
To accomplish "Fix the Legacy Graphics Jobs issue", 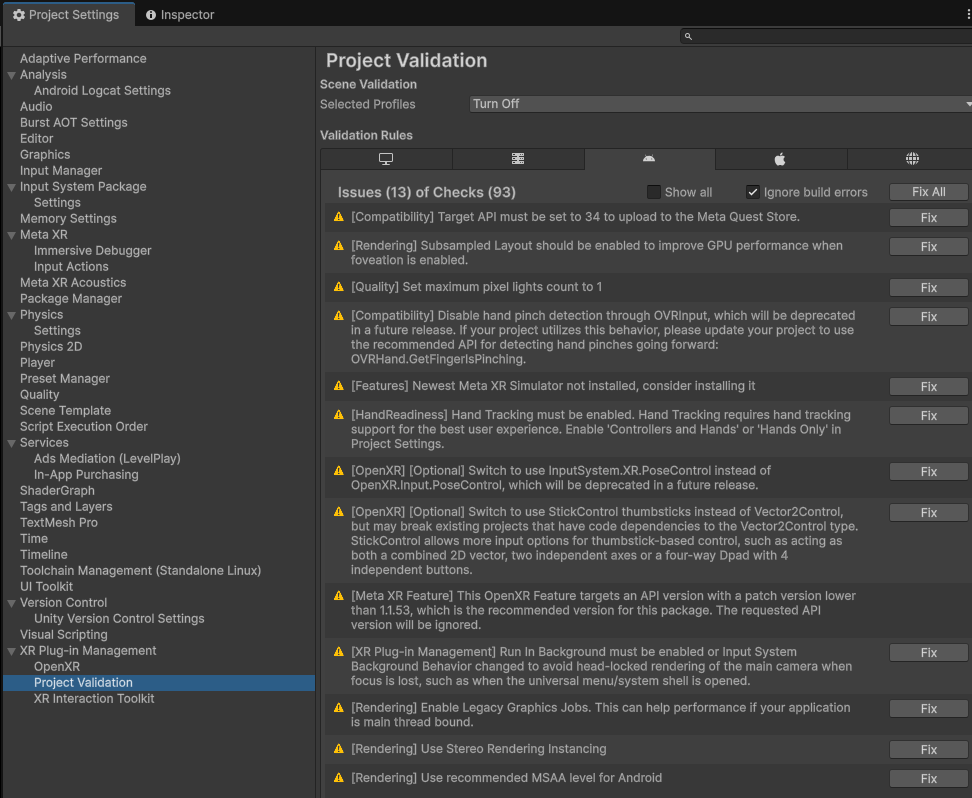I will tap(928, 709).
